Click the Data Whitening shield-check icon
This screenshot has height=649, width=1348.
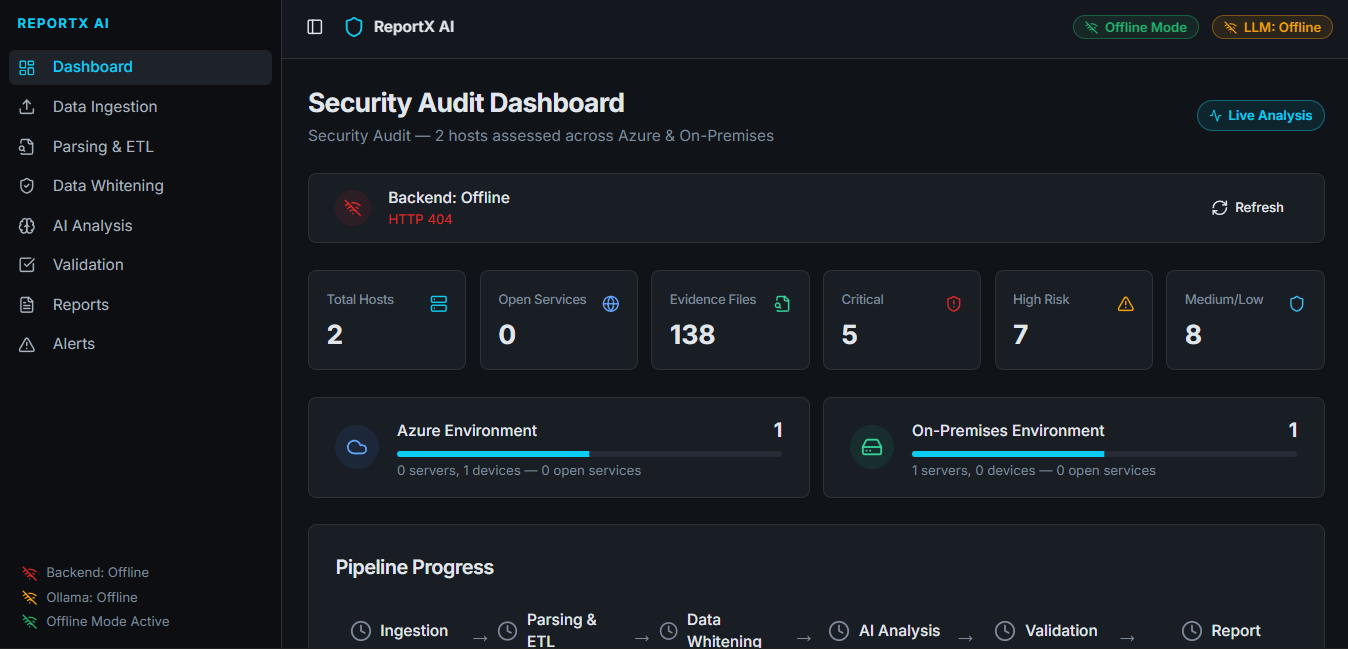click(x=27, y=186)
